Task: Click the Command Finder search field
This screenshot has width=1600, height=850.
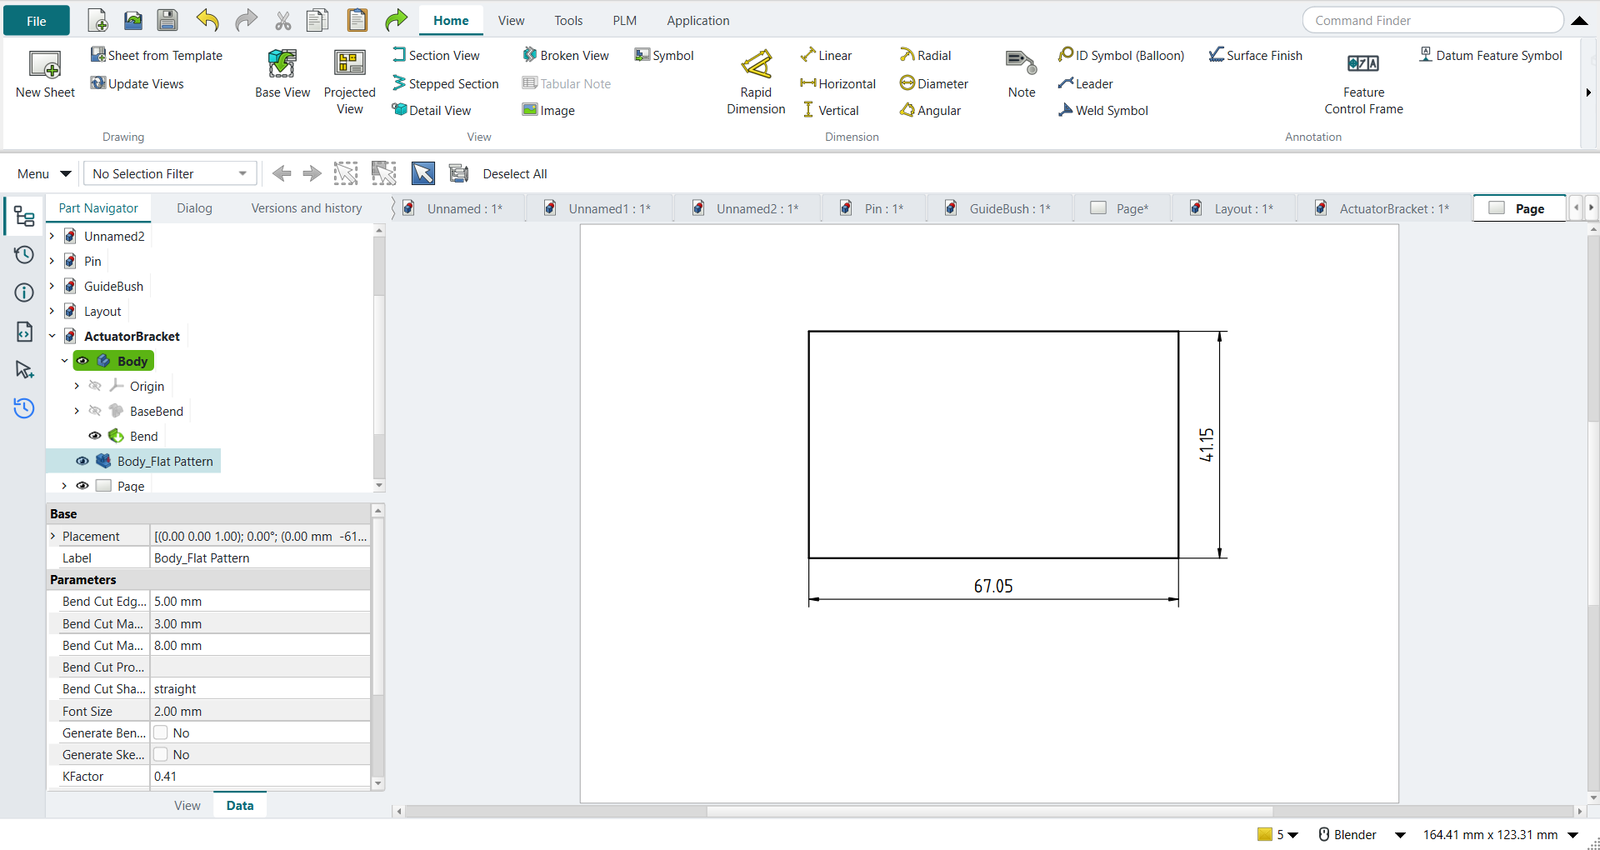Action: point(1432,20)
